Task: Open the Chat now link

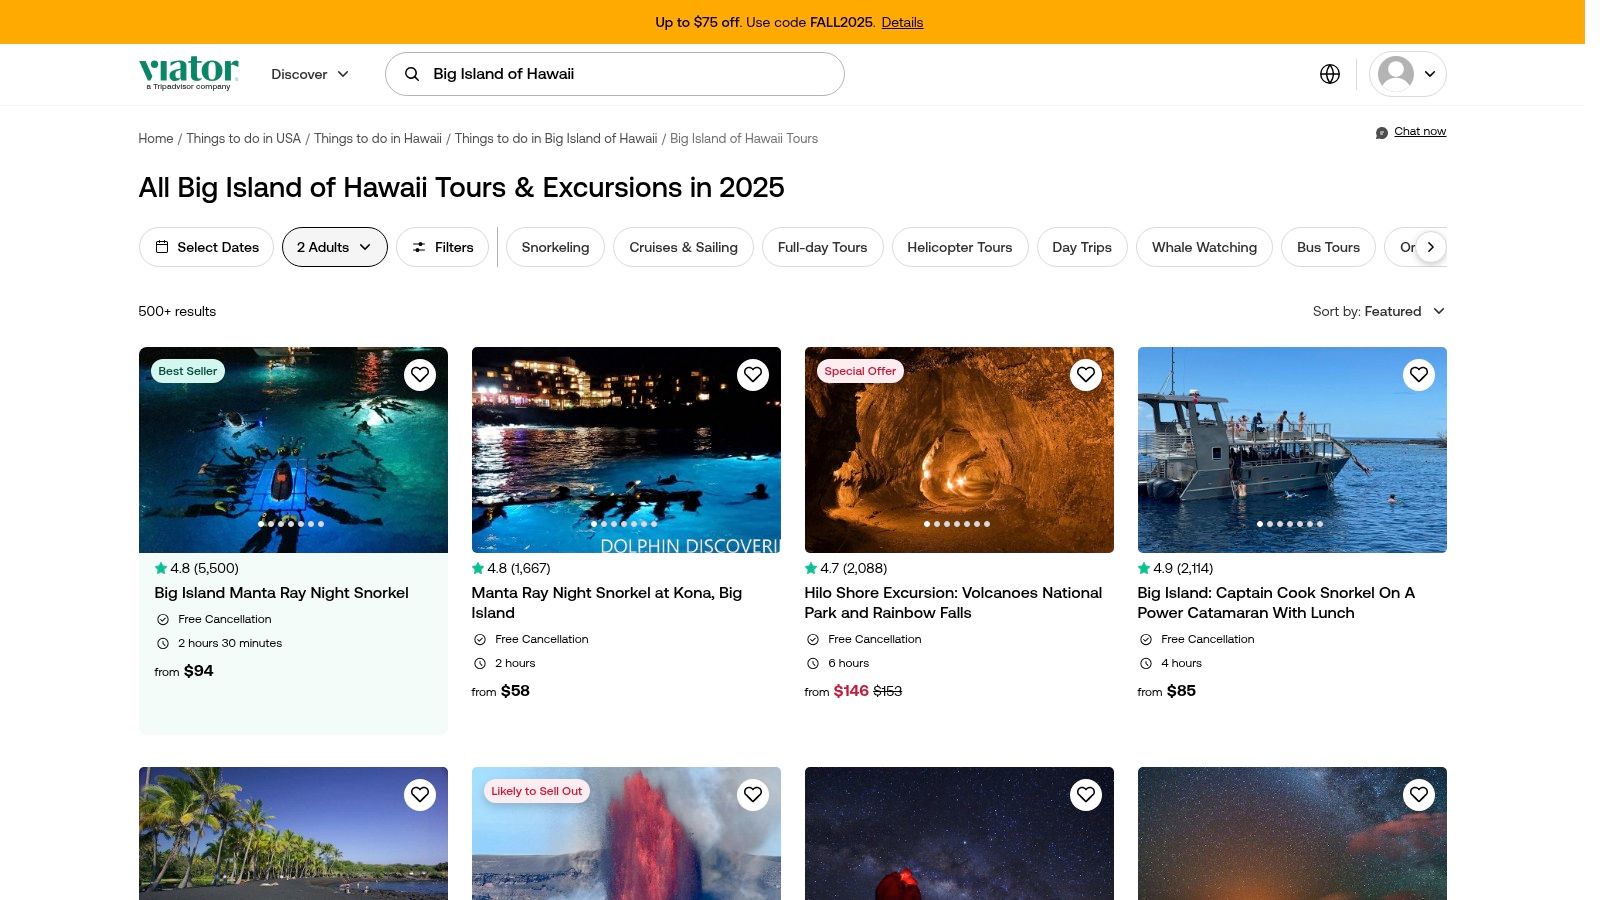Action: click(x=1419, y=132)
